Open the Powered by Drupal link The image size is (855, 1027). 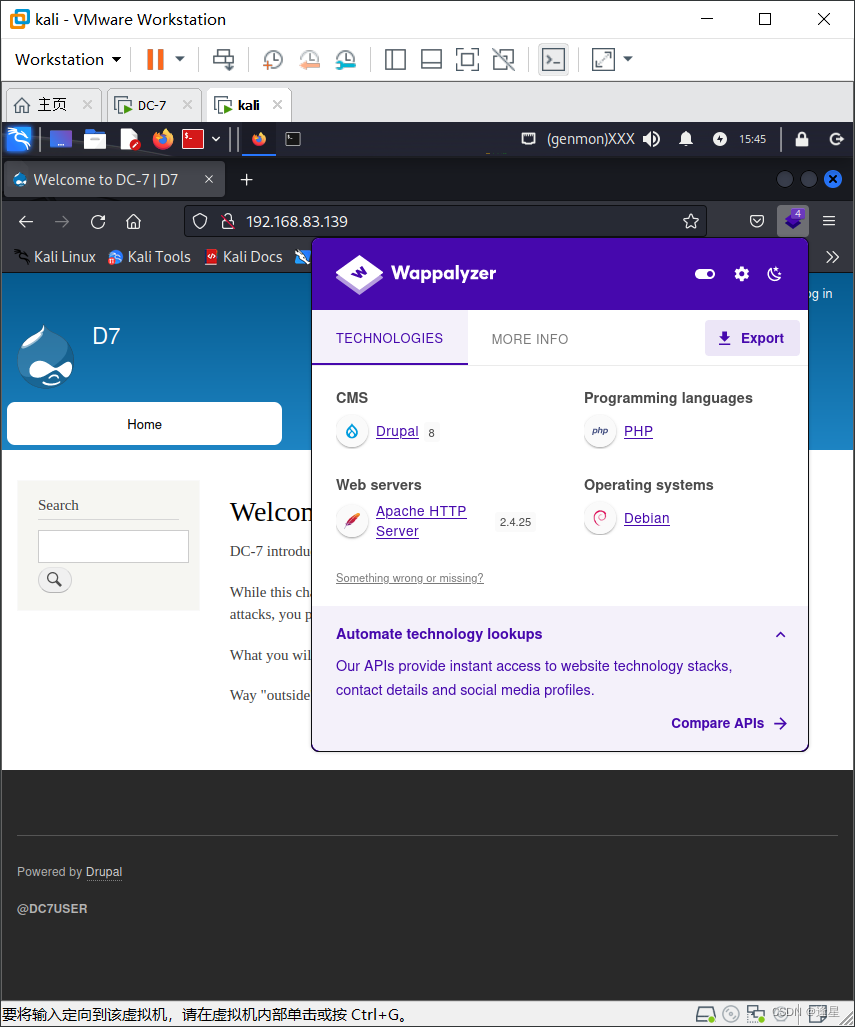pos(104,872)
